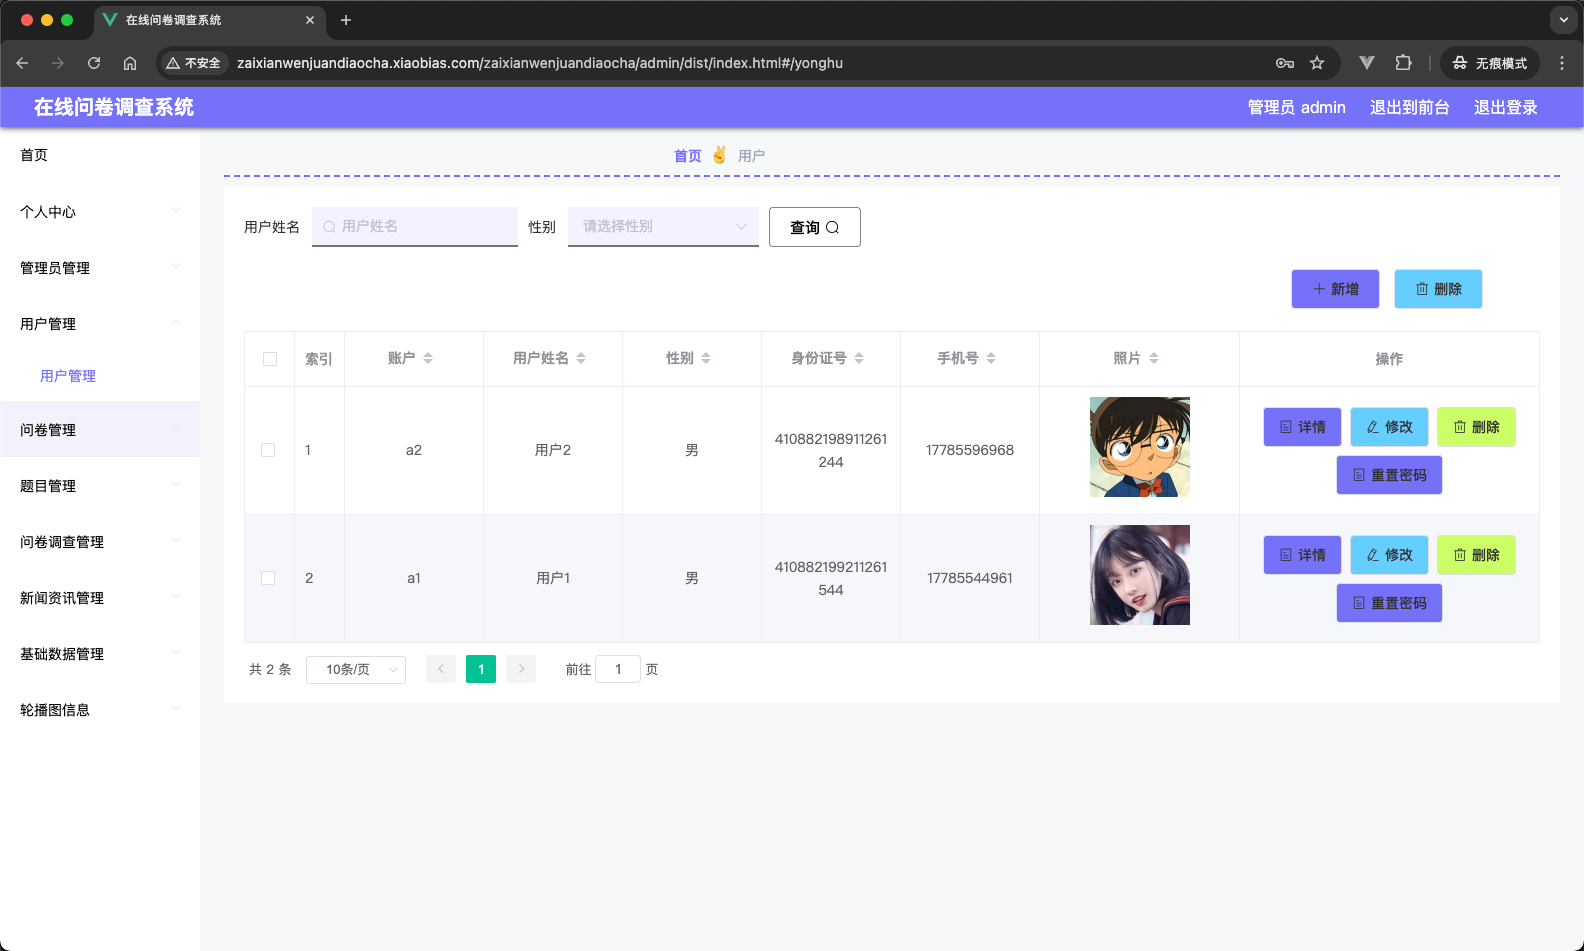Click phone number 17785596968
Screen dimensions: 1584x951
[970, 450]
